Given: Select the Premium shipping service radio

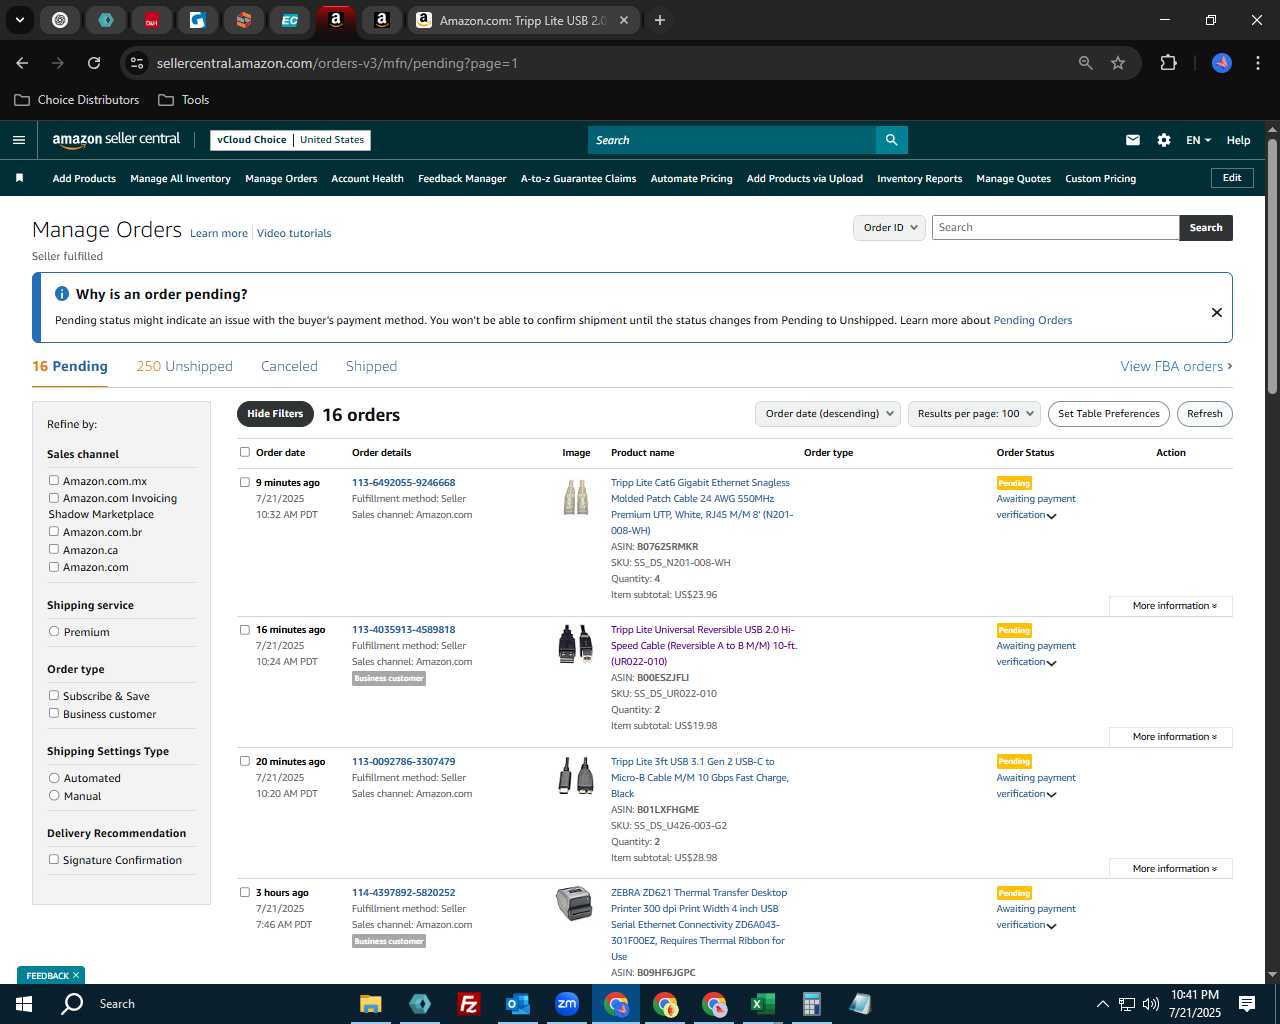Looking at the screenshot, I should (54, 631).
